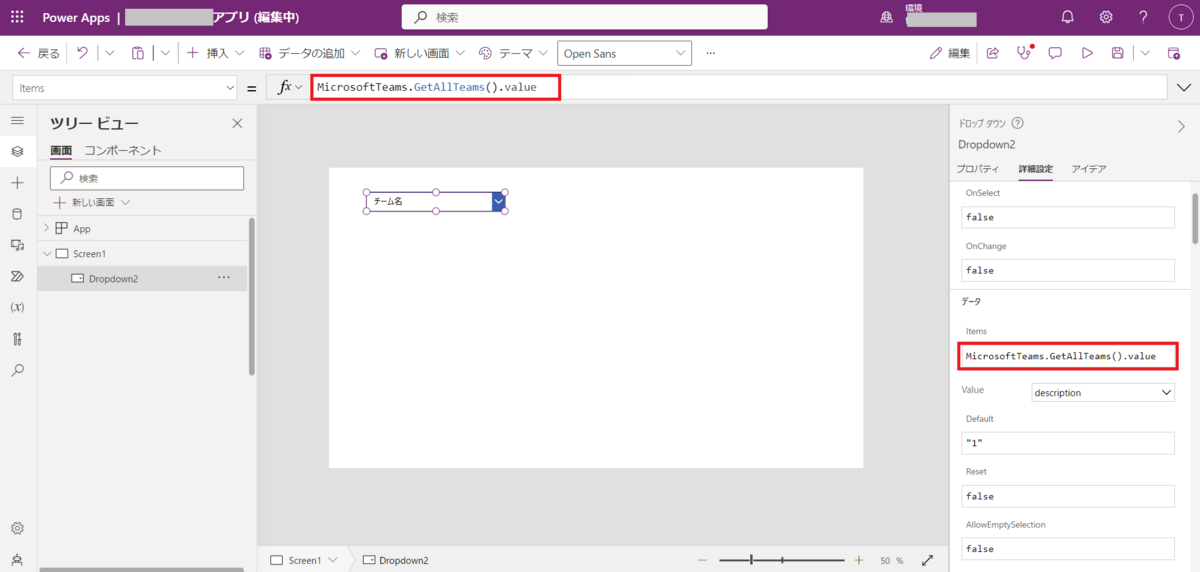The height and width of the screenshot is (572, 1200).
Task: Open the help question mark icon
Action: (1144, 17)
